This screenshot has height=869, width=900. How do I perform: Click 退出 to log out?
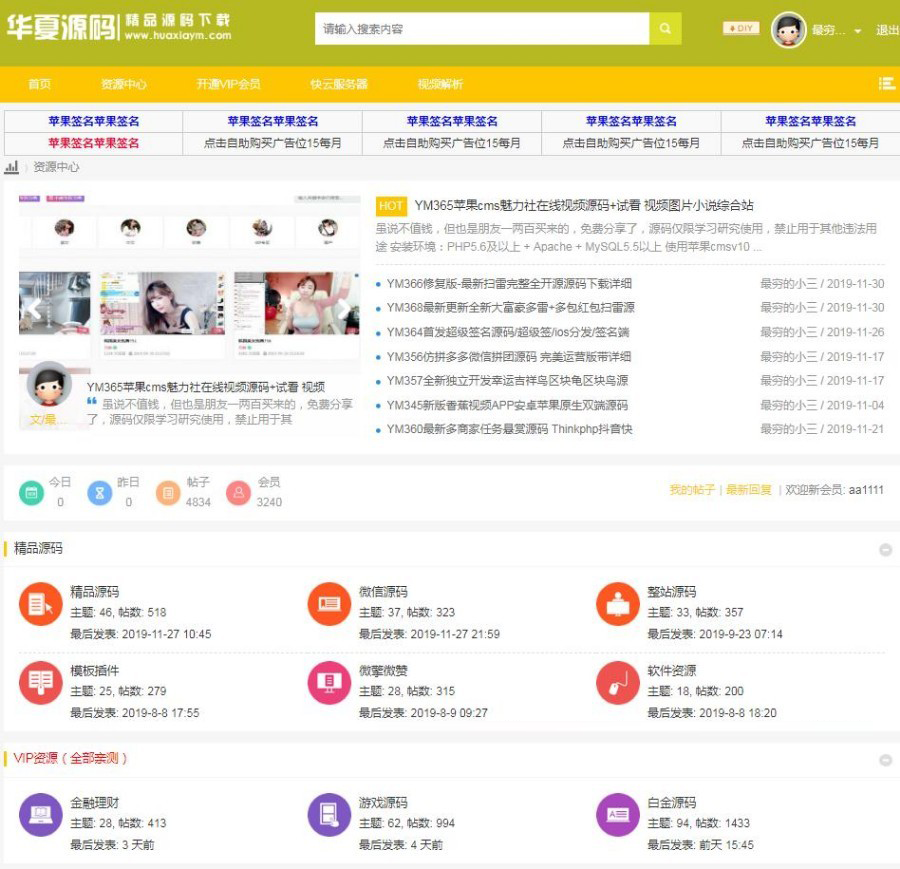(x=887, y=30)
